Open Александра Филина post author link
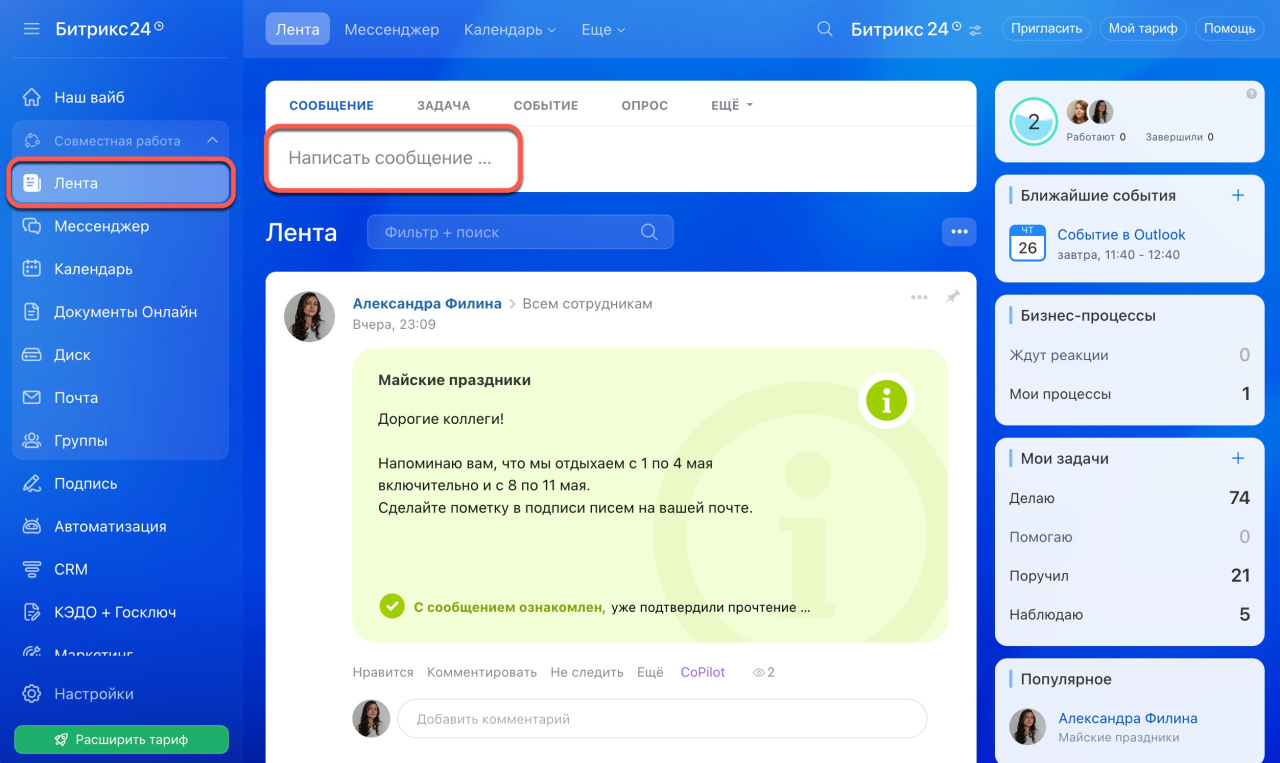The image size is (1280, 763). [427, 303]
